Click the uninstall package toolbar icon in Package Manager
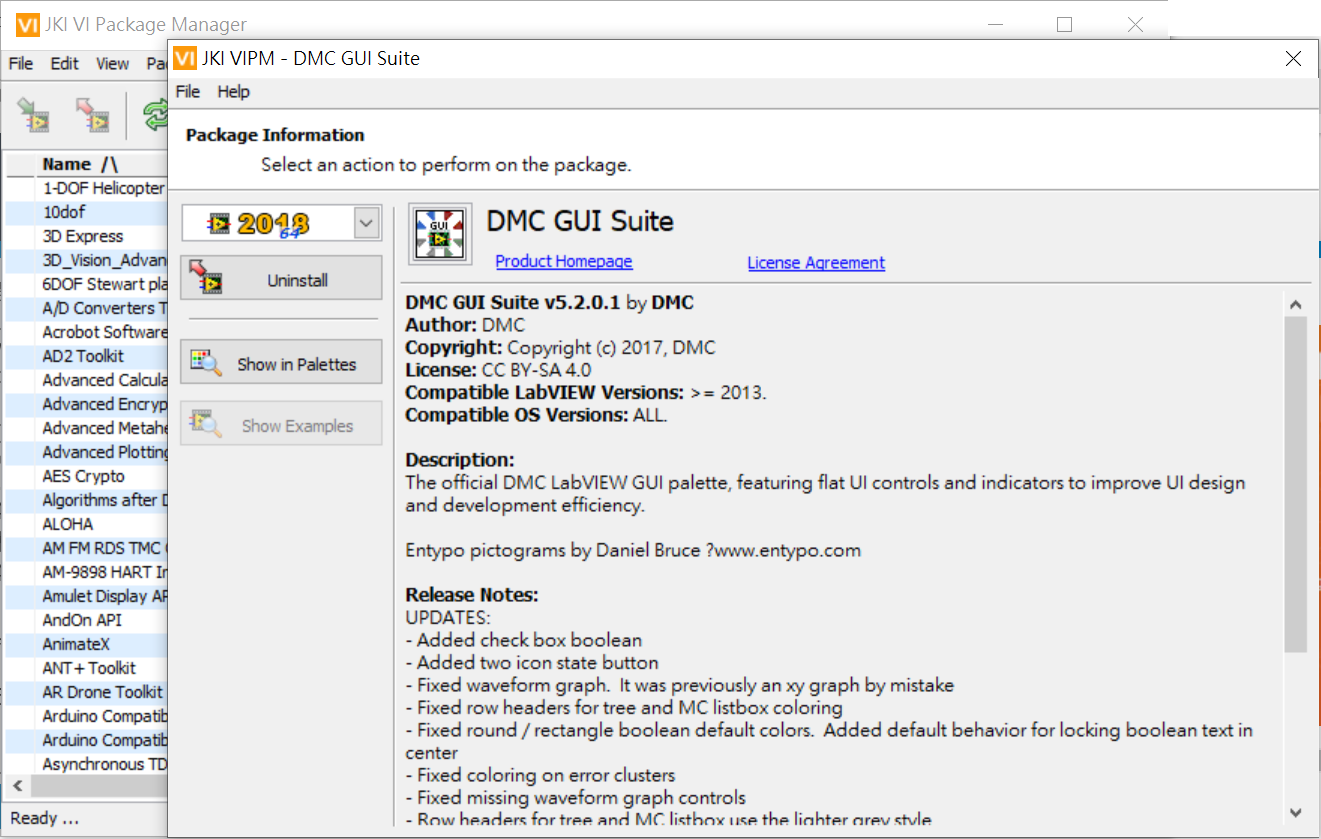Screen dimensions: 1321x839 coord(92,114)
